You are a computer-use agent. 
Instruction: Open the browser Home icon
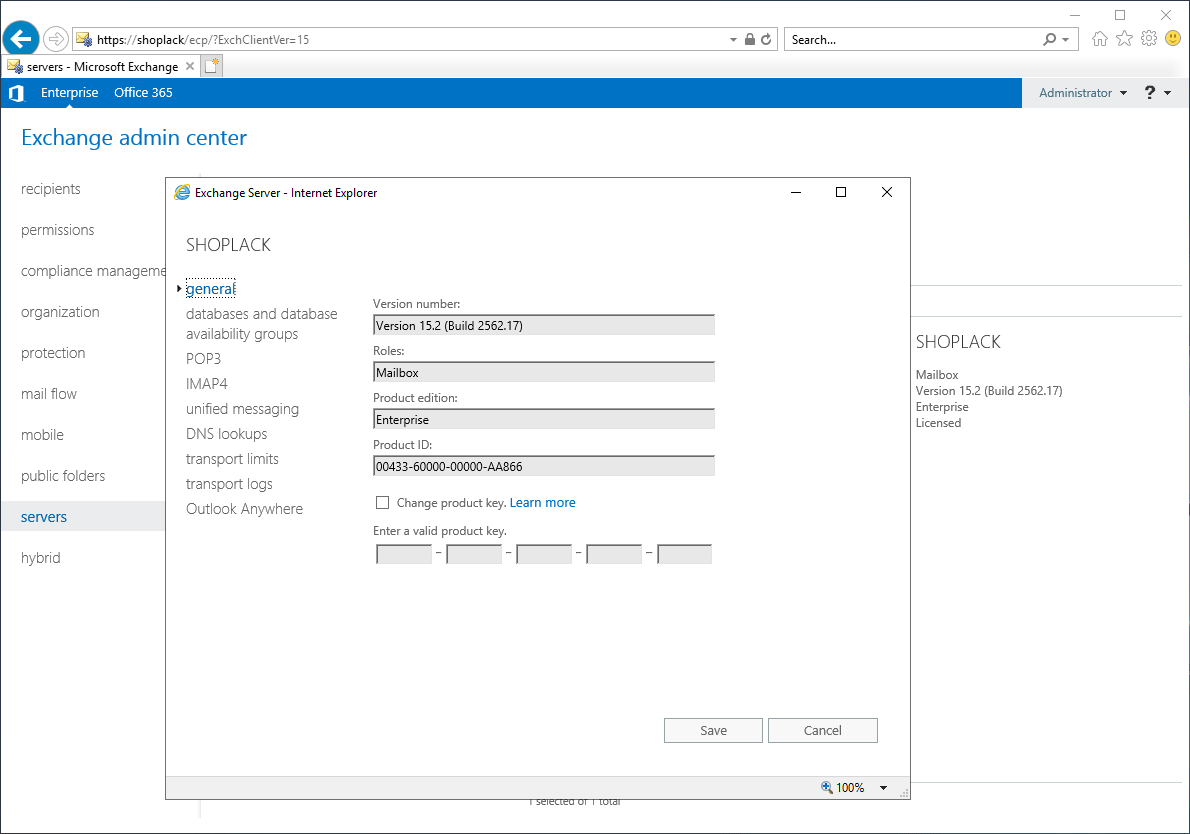[1100, 39]
